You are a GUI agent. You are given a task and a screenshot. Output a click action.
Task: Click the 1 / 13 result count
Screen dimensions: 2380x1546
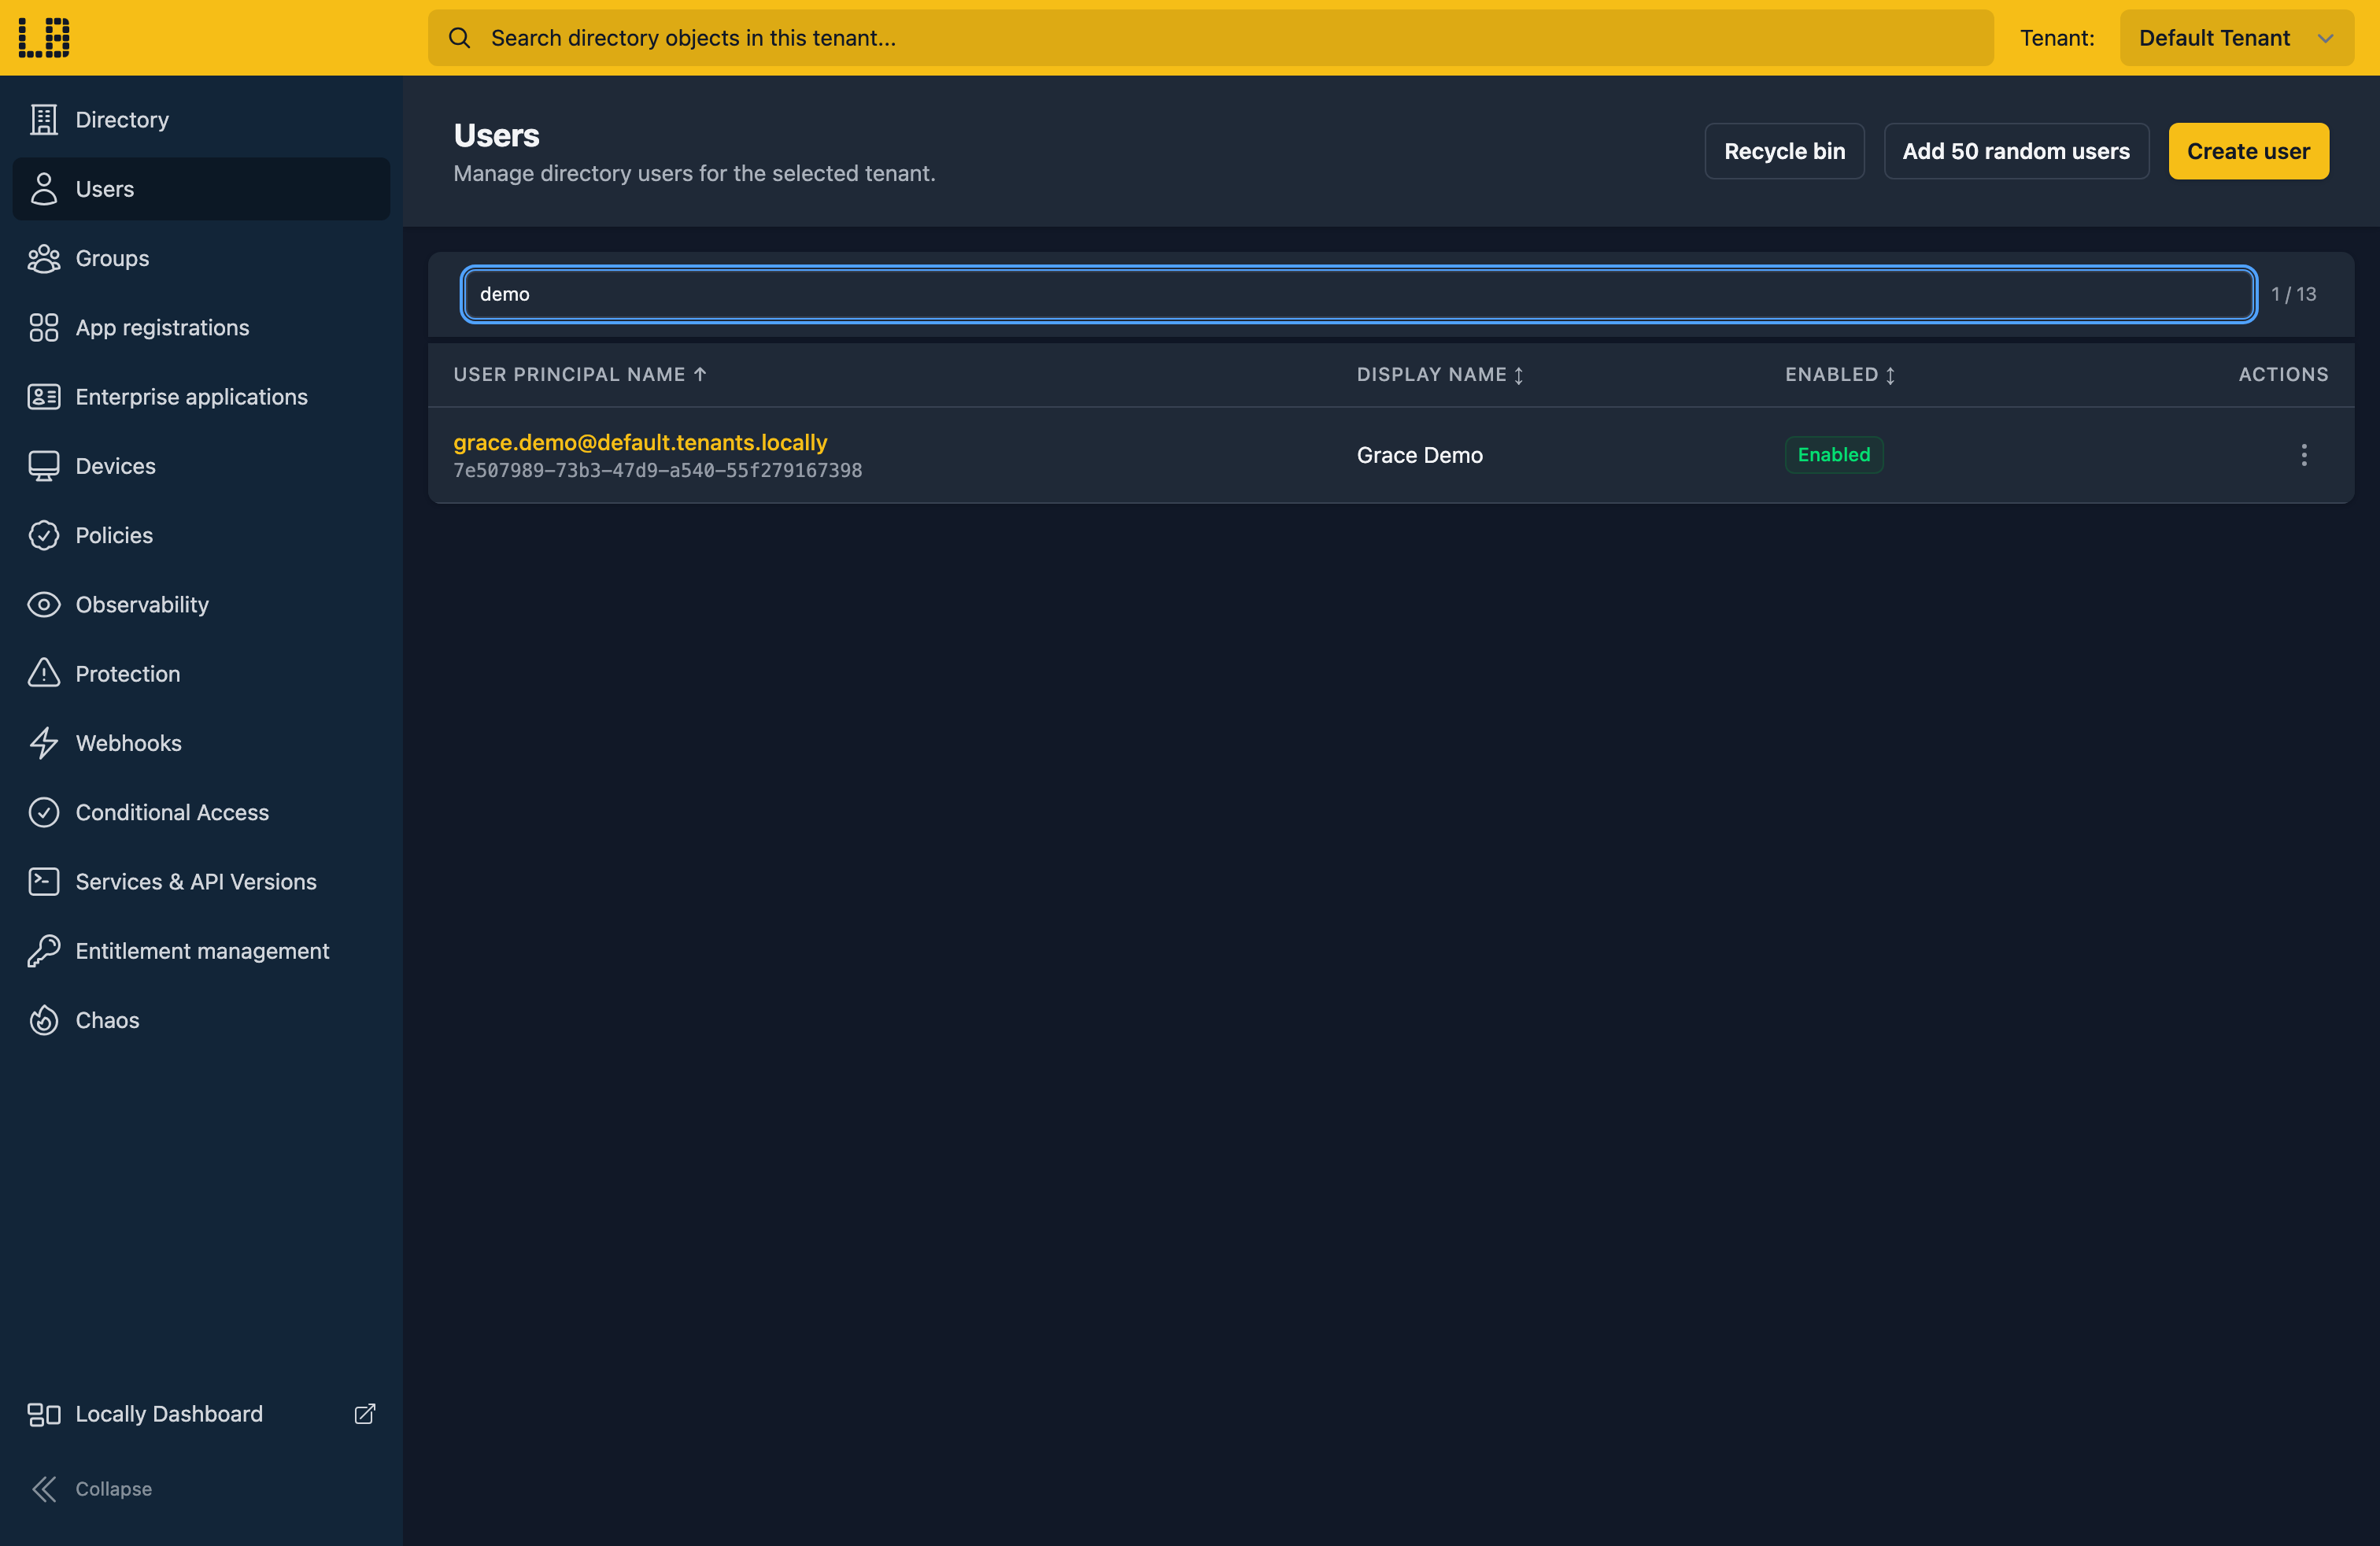click(2293, 294)
